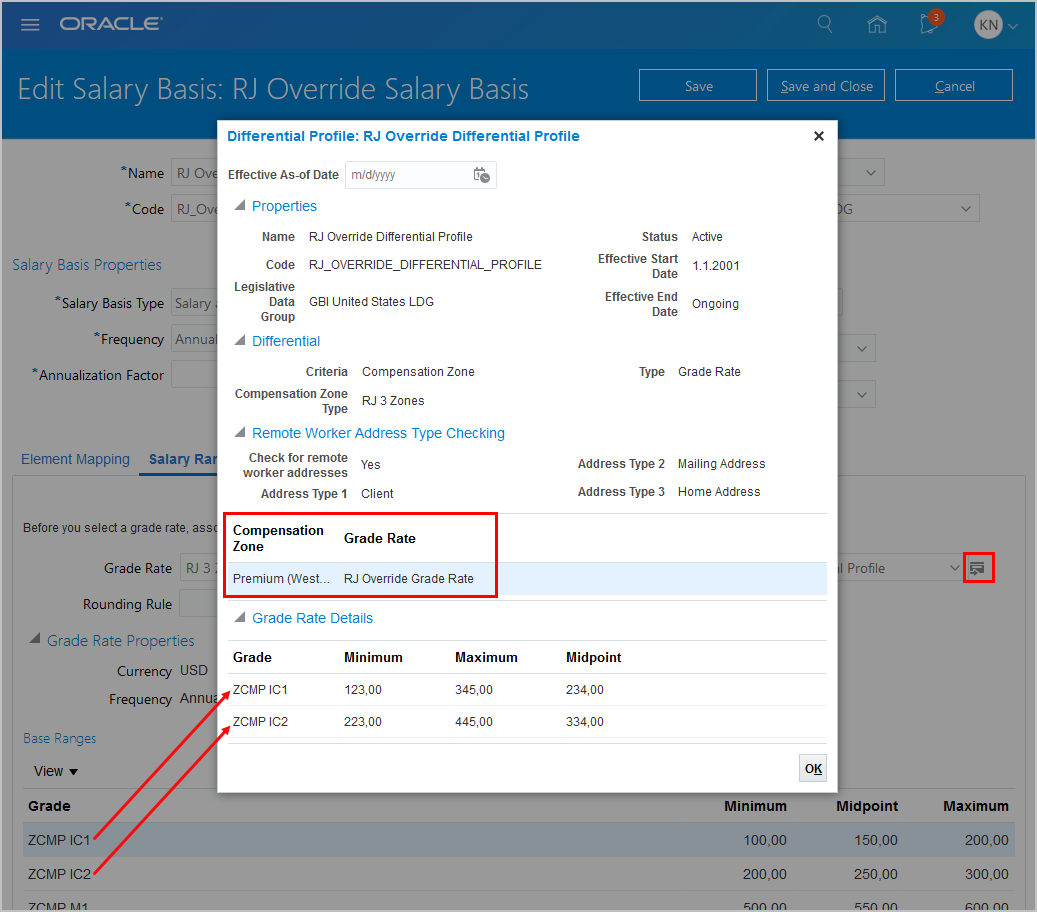Click the Save button
The image size is (1037, 912).
click(698, 86)
